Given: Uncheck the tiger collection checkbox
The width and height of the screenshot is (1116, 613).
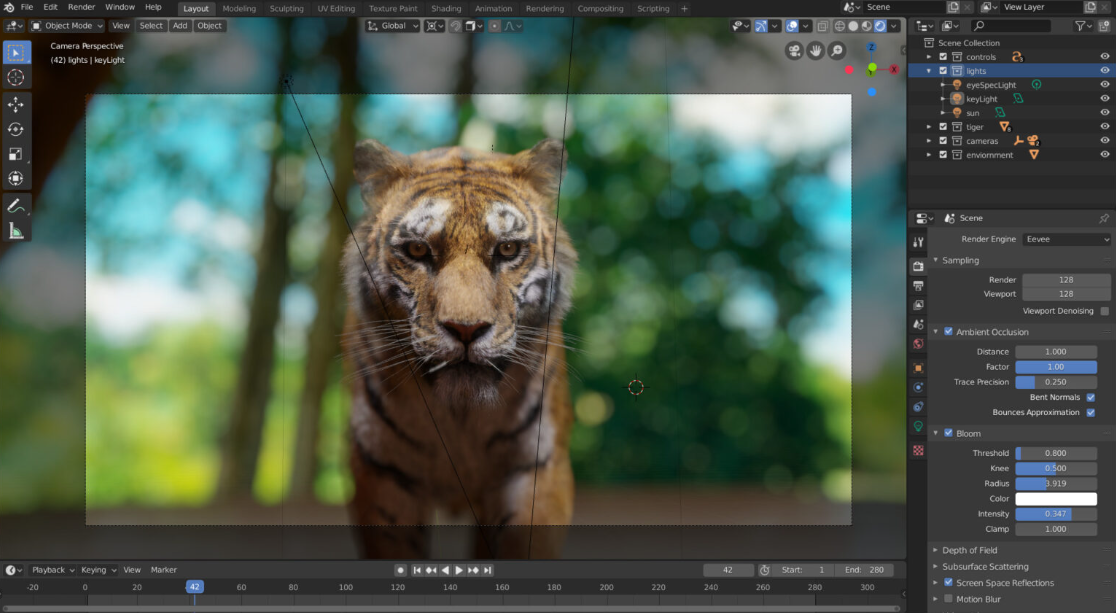Looking at the screenshot, I should coord(941,126).
